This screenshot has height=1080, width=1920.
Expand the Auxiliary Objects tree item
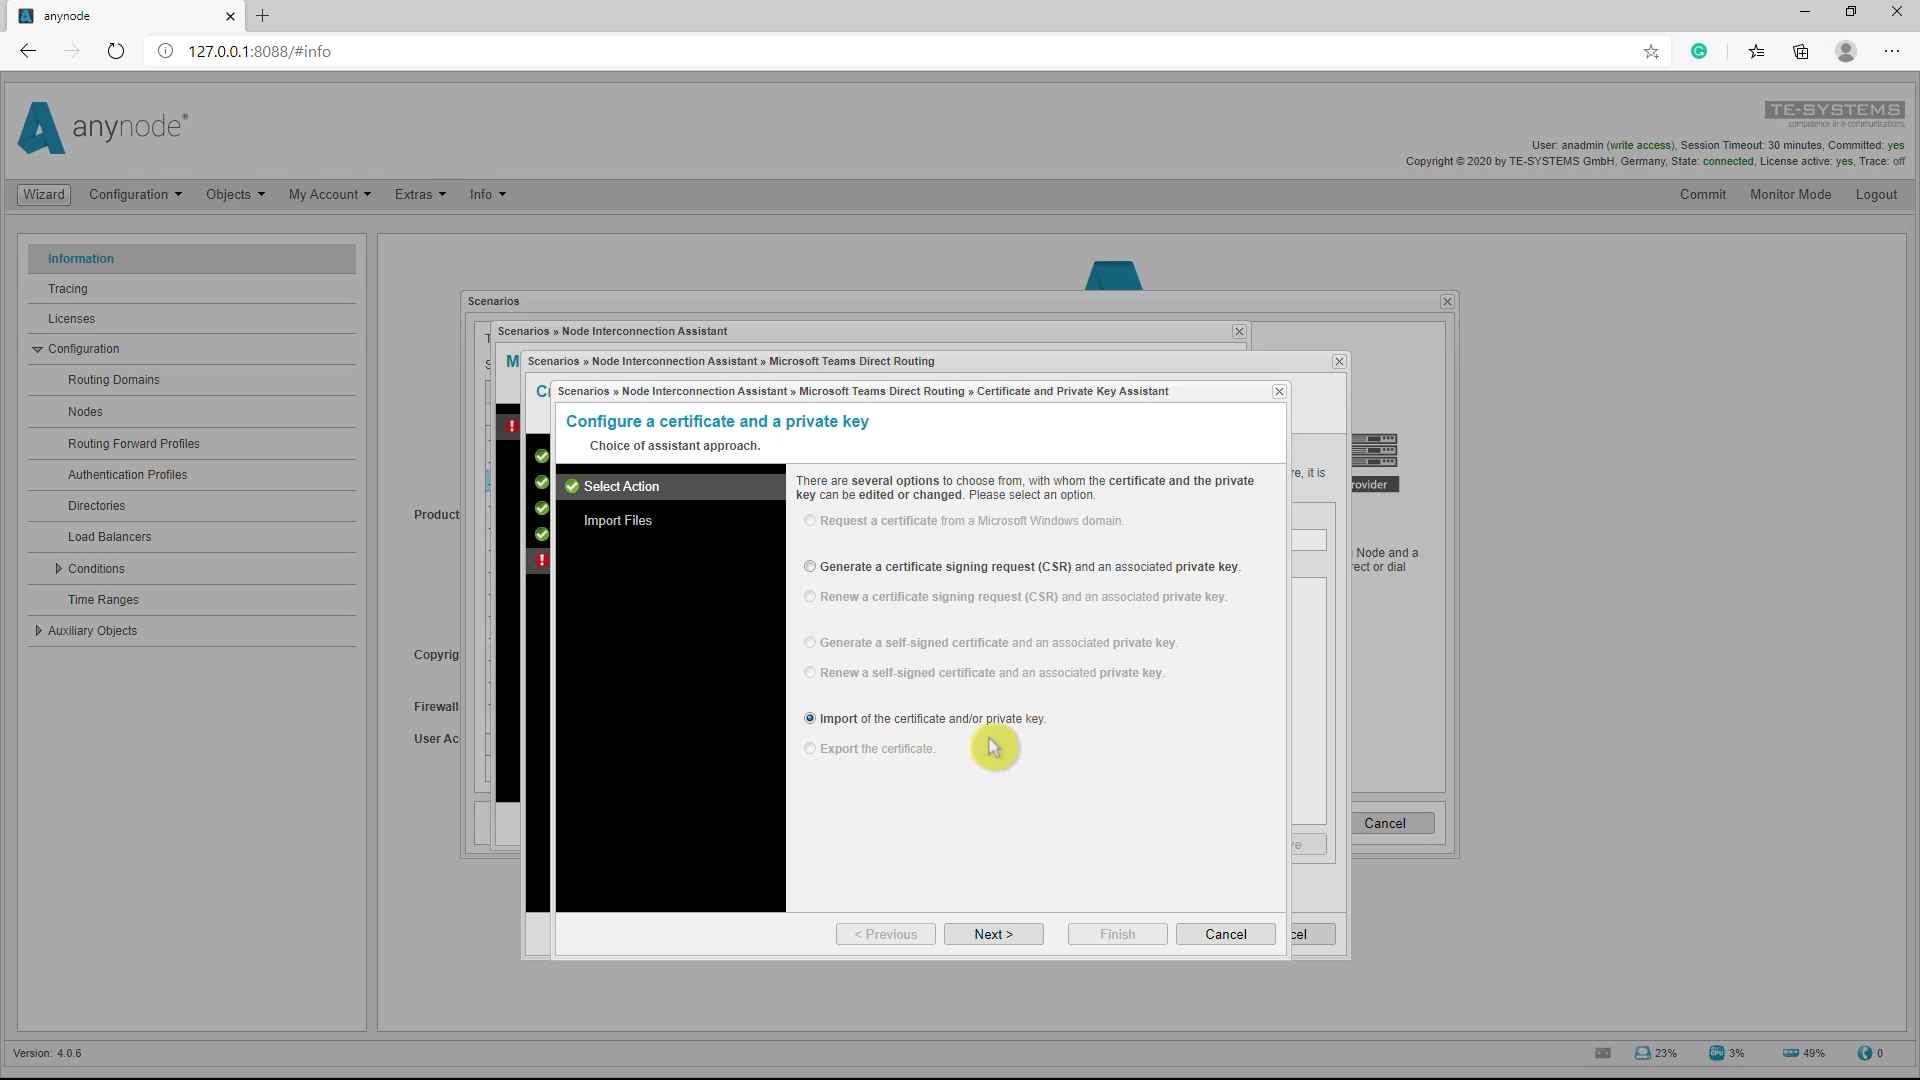(x=38, y=631)
